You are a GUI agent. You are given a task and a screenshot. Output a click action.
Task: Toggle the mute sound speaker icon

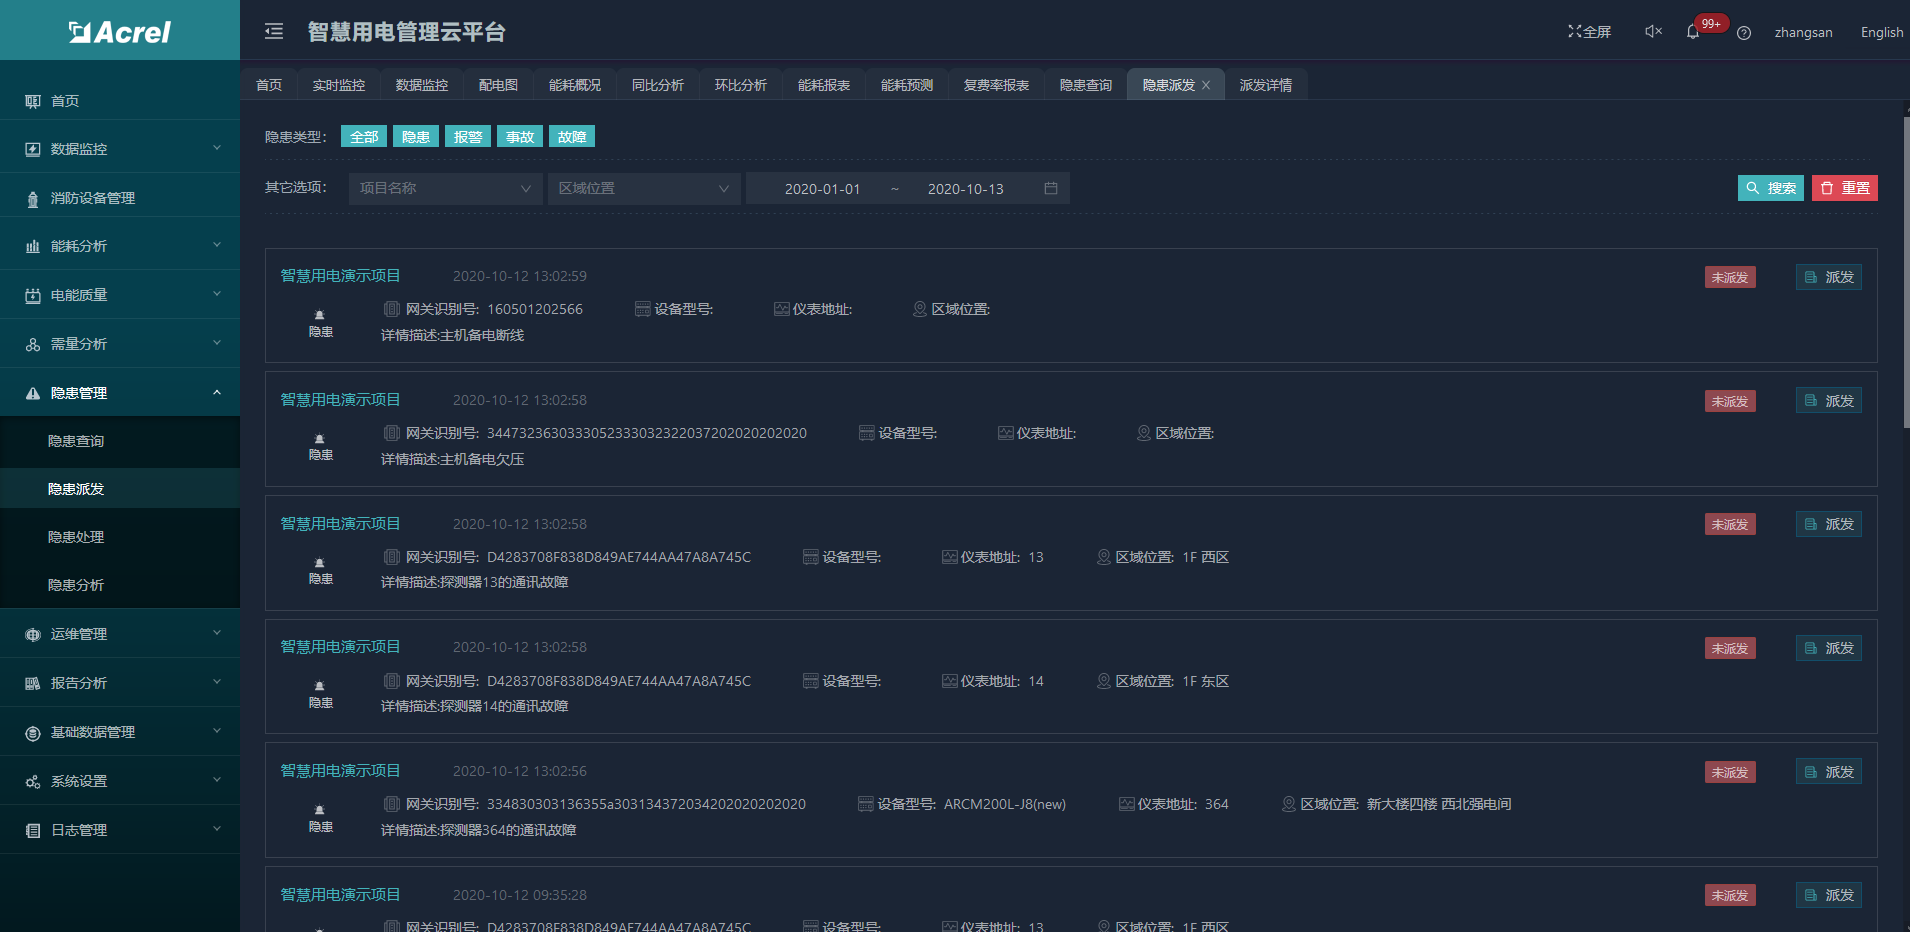[x=1653, y=32]
